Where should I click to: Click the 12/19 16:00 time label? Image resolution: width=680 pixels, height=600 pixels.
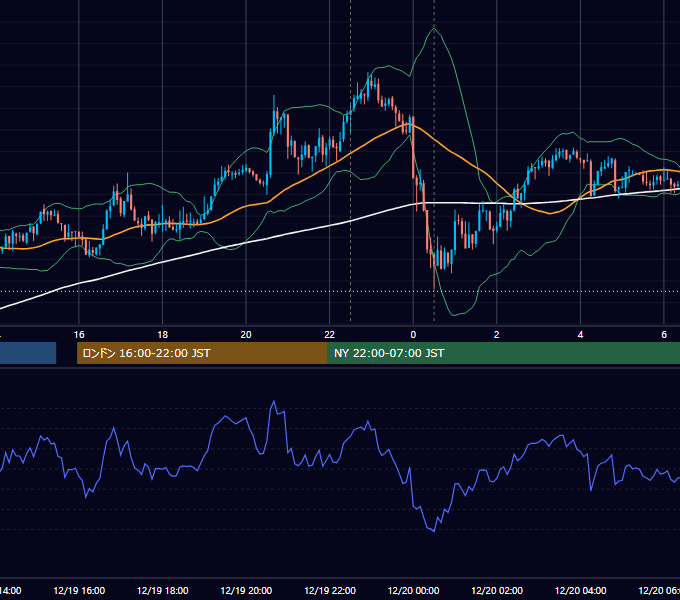[79, 590]
